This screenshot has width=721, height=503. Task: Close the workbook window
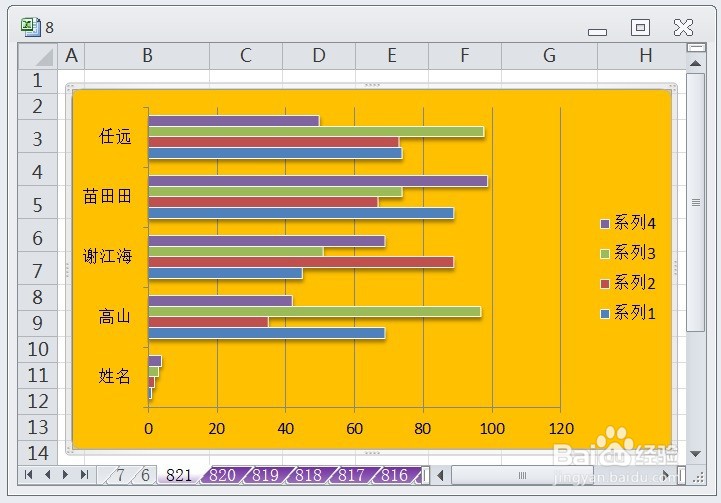(683, 28)
